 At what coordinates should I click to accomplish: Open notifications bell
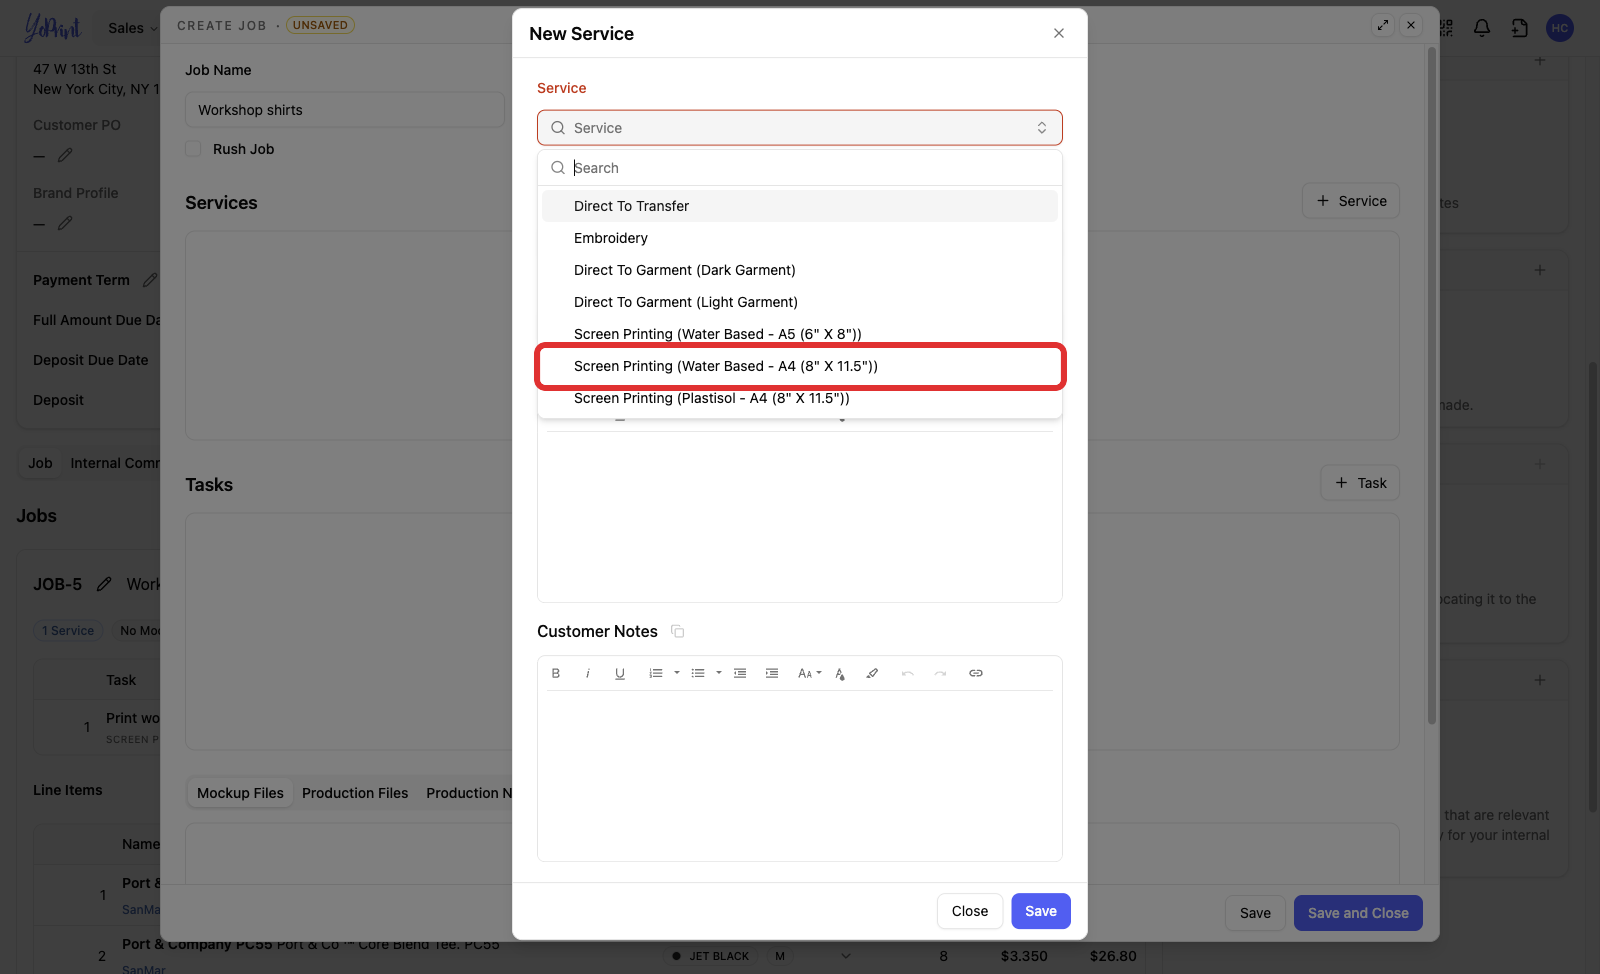click(x=1482, y=28)
